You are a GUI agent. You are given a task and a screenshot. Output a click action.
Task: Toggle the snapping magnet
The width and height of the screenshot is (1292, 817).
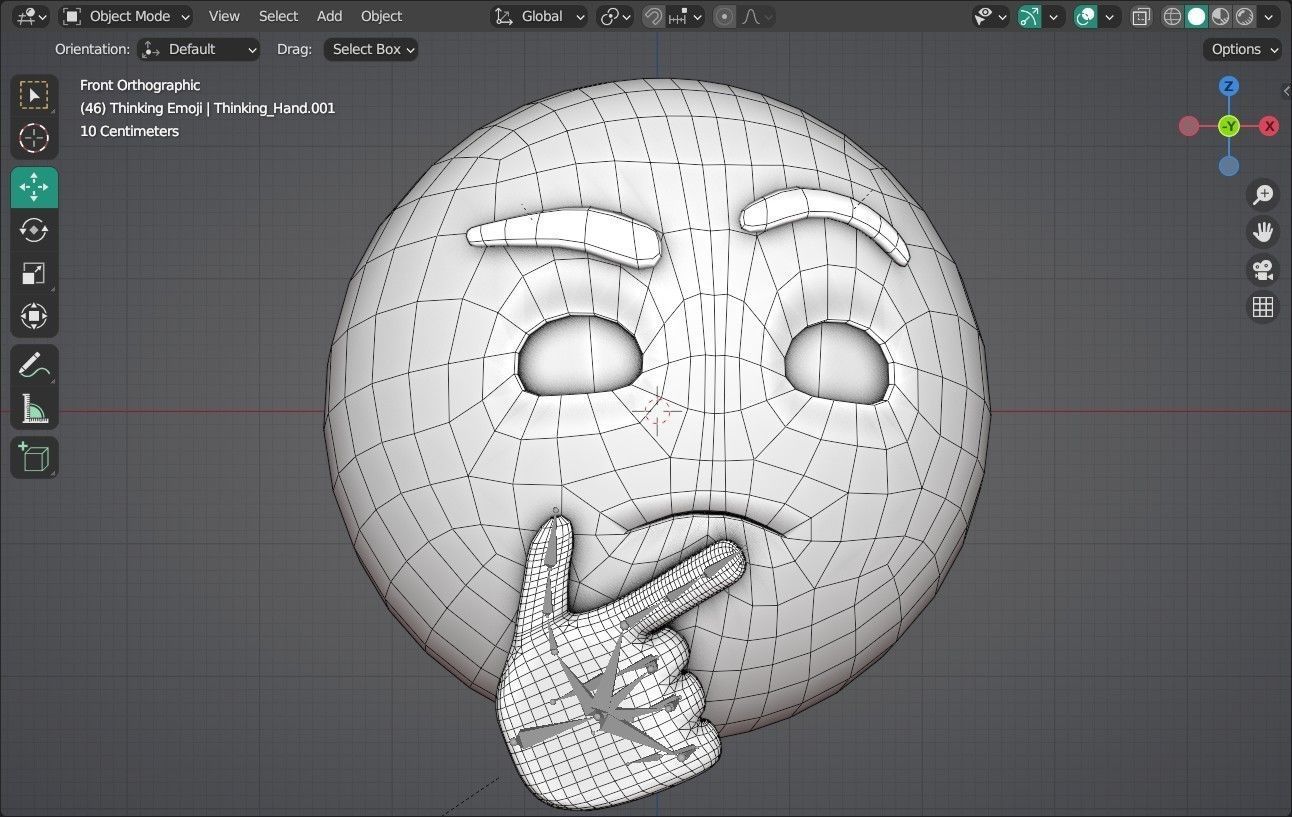[x=653, y=16]
